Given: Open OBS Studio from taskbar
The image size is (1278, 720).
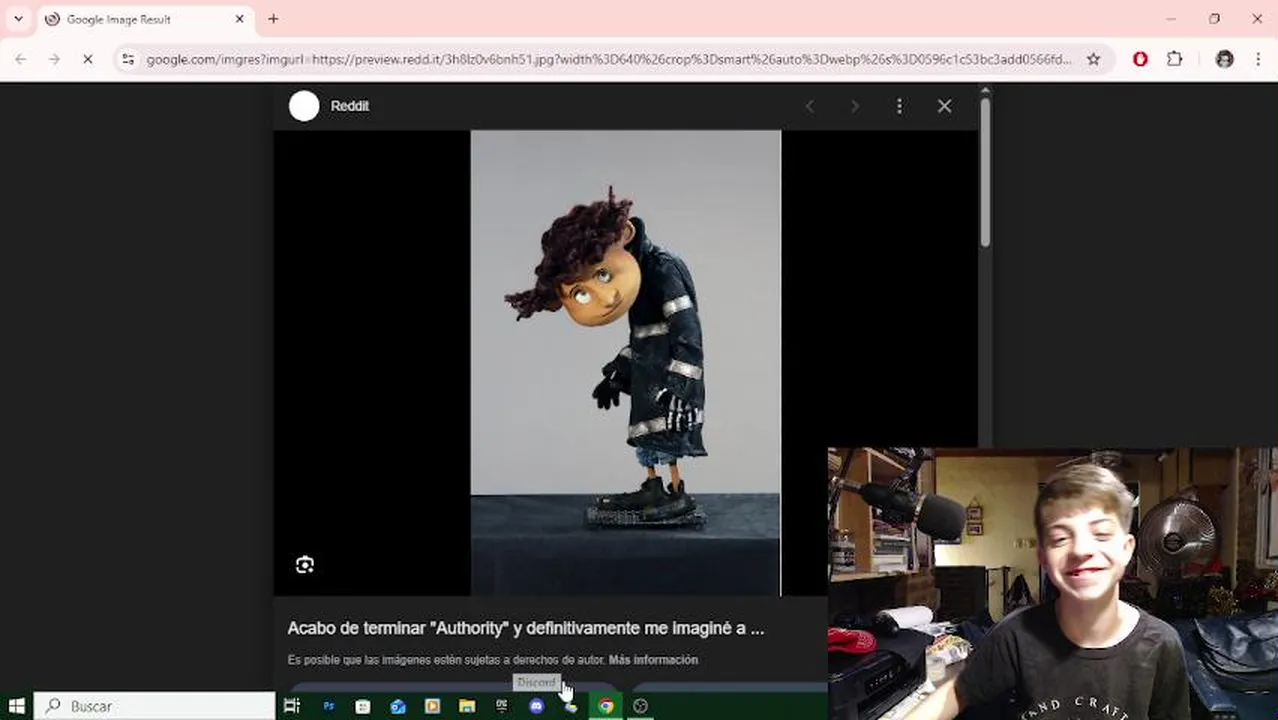Looking at the screenshot, I should tap(641, 706).
